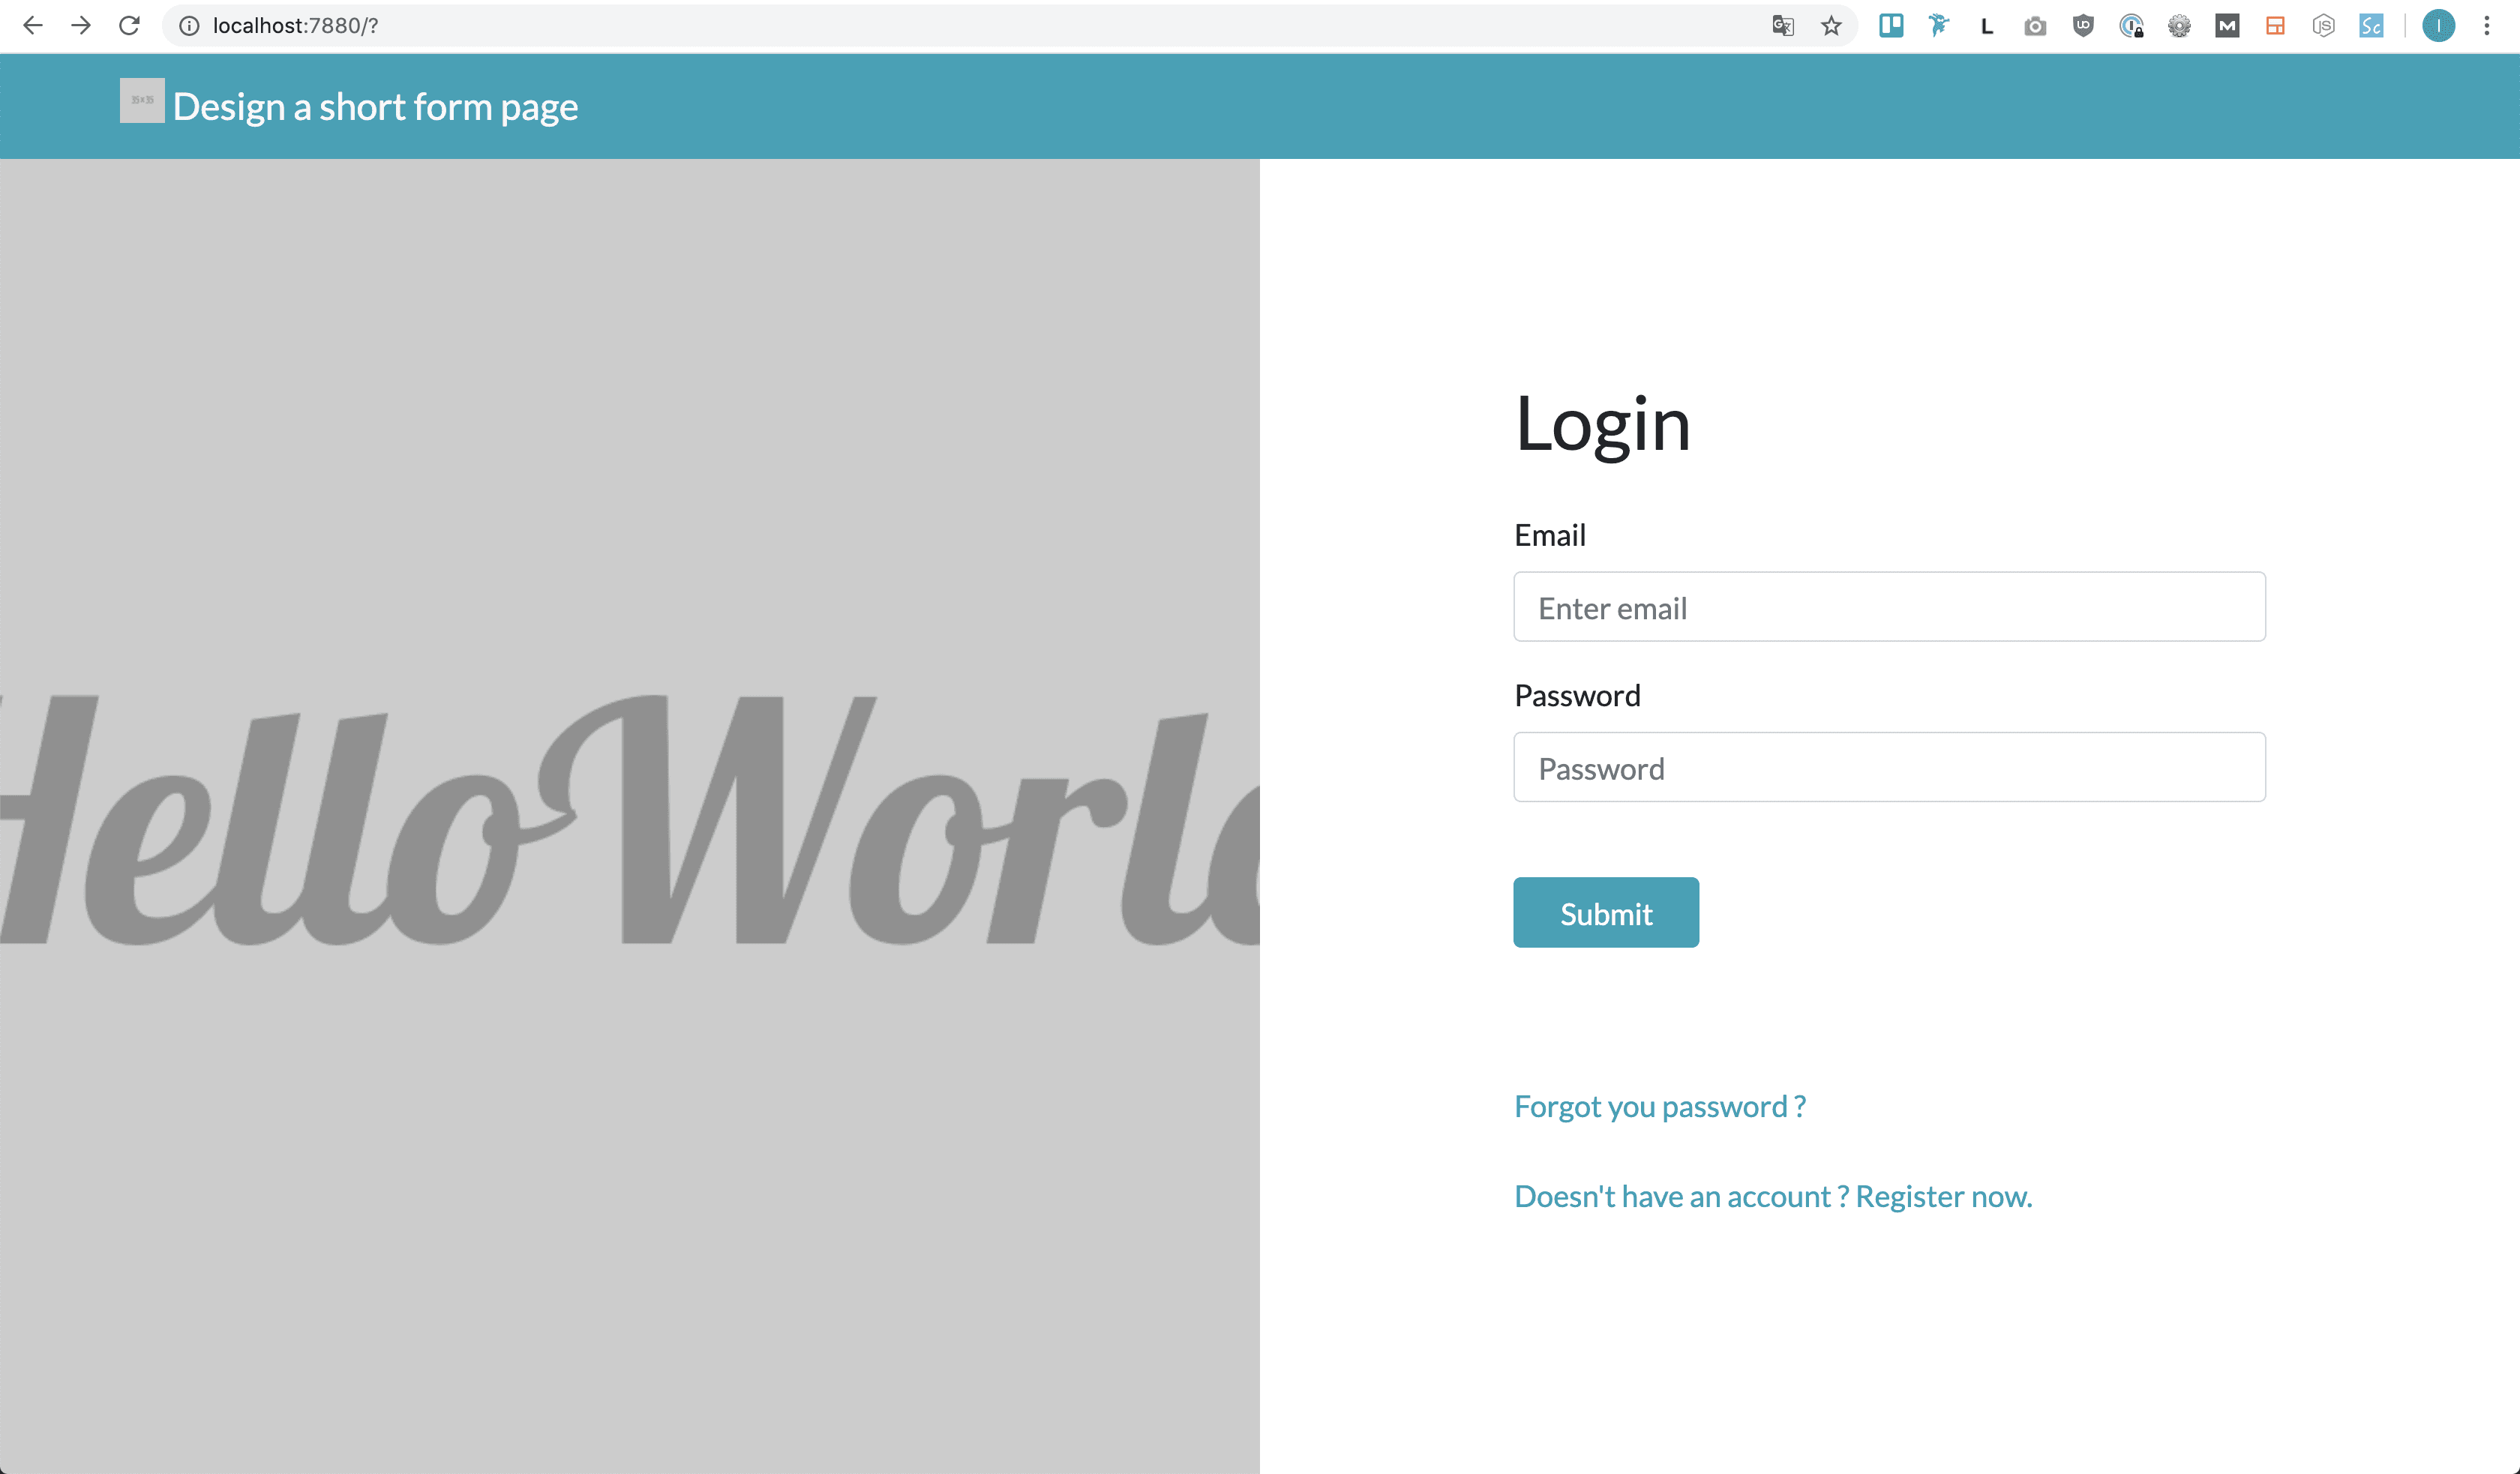Toggle the browser translate icon
2520x1474 pixels.
coord(1783,25)
